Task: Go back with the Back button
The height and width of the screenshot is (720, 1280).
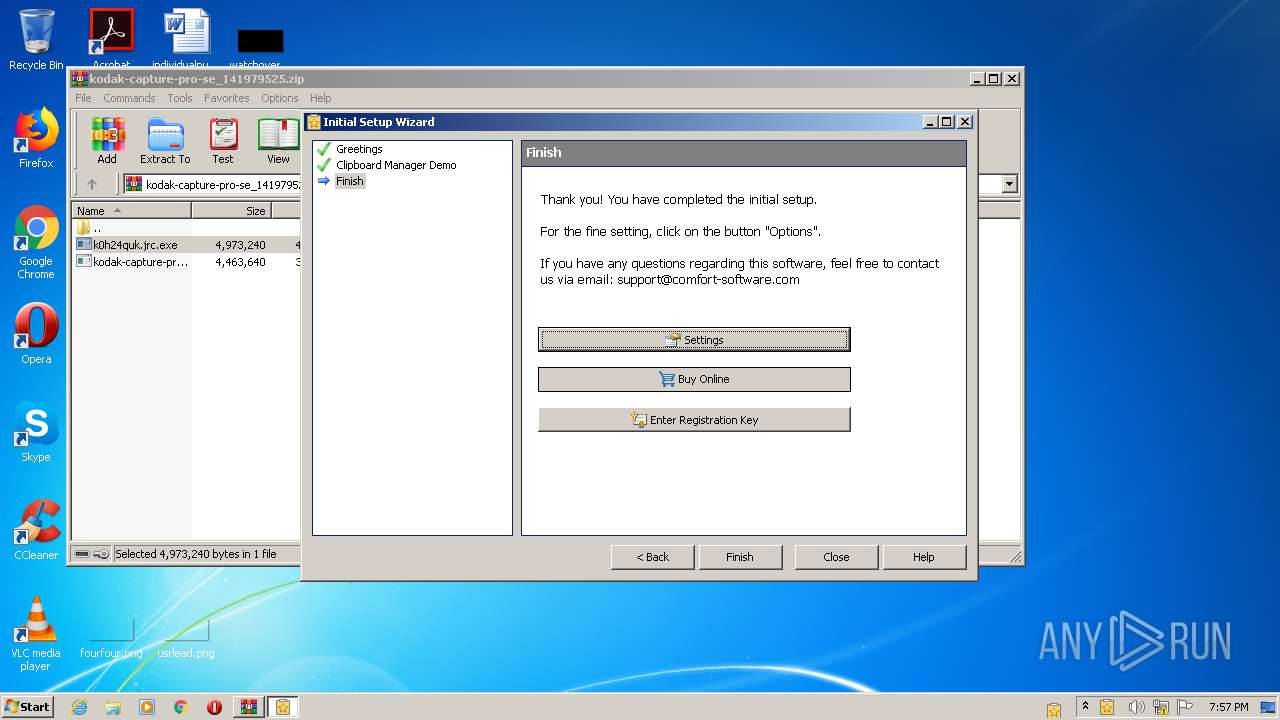Action: point(652,557)
